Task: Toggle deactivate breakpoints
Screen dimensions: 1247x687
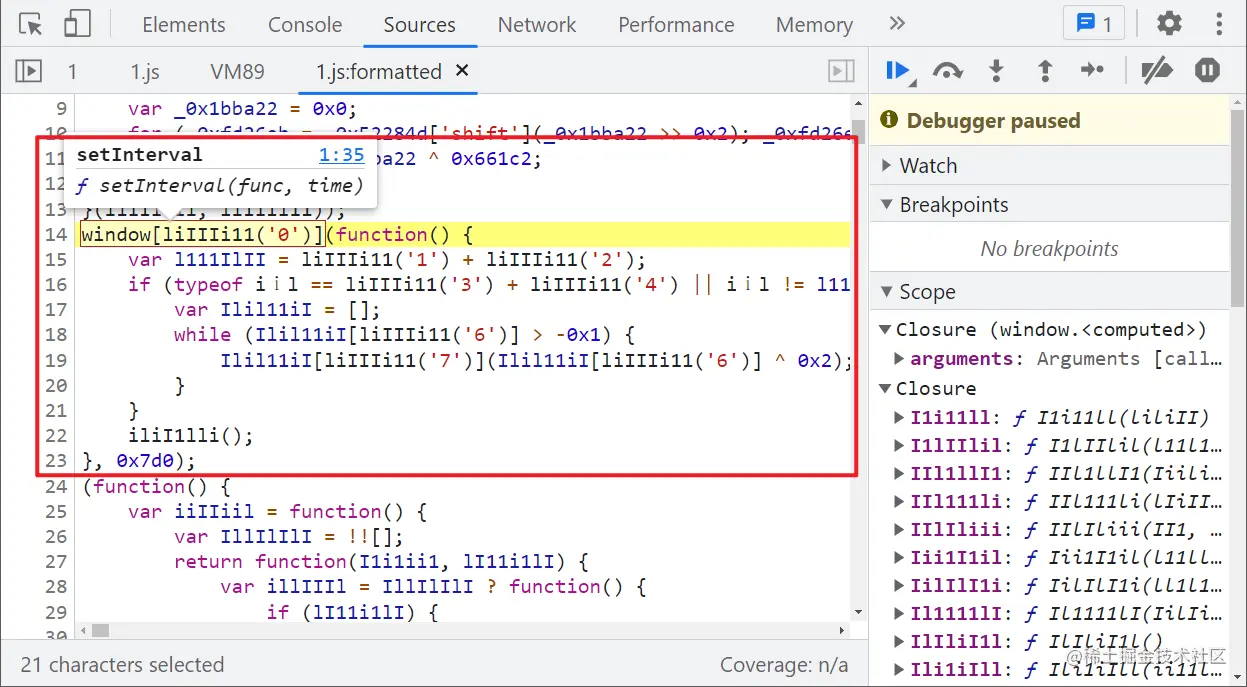Action: tap(1156, 71)
